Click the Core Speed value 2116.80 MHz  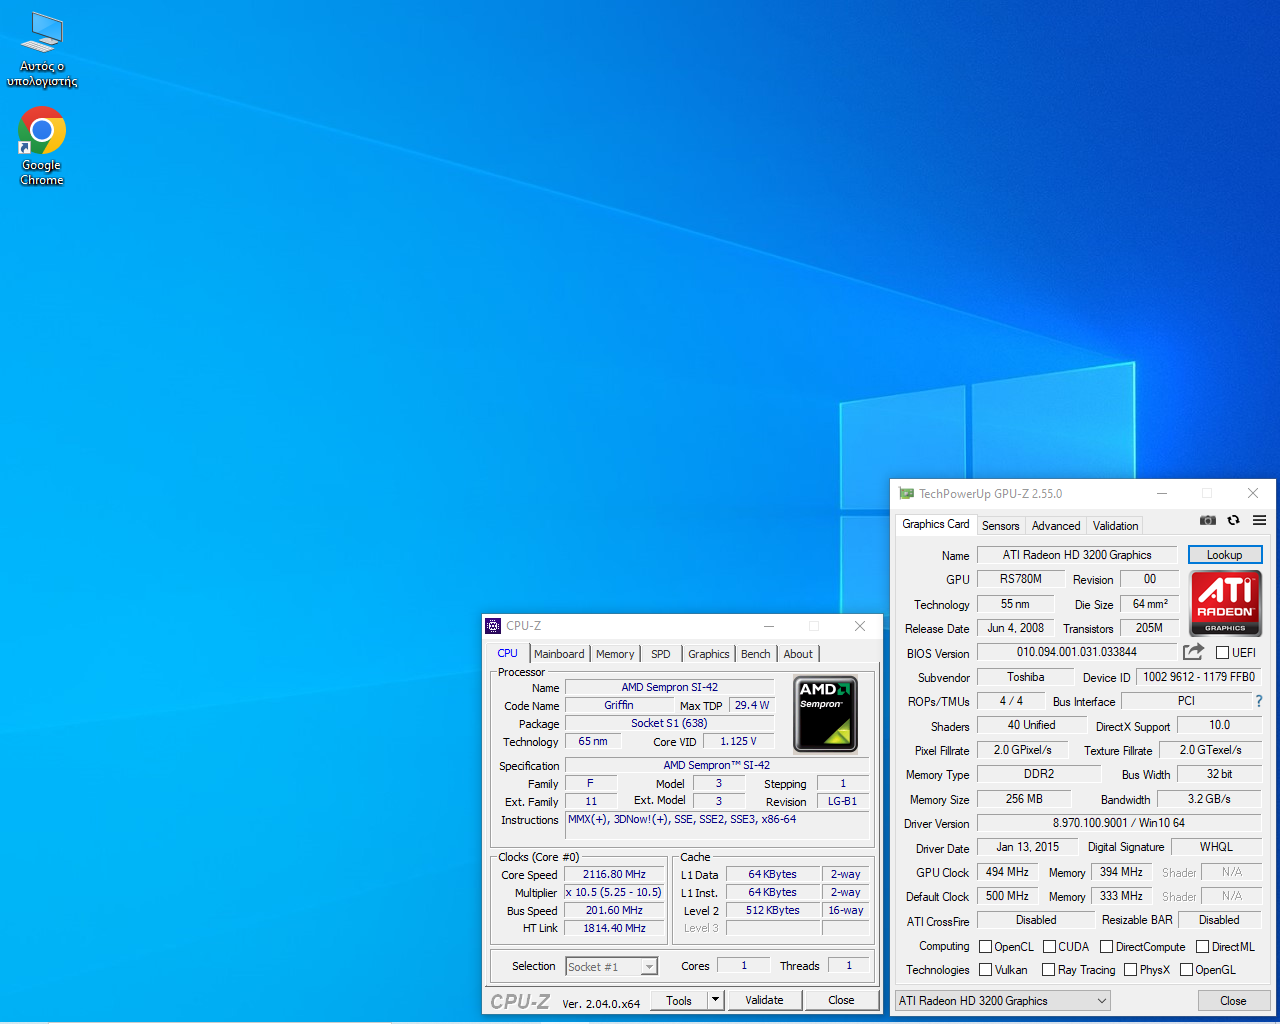(614, 874)
